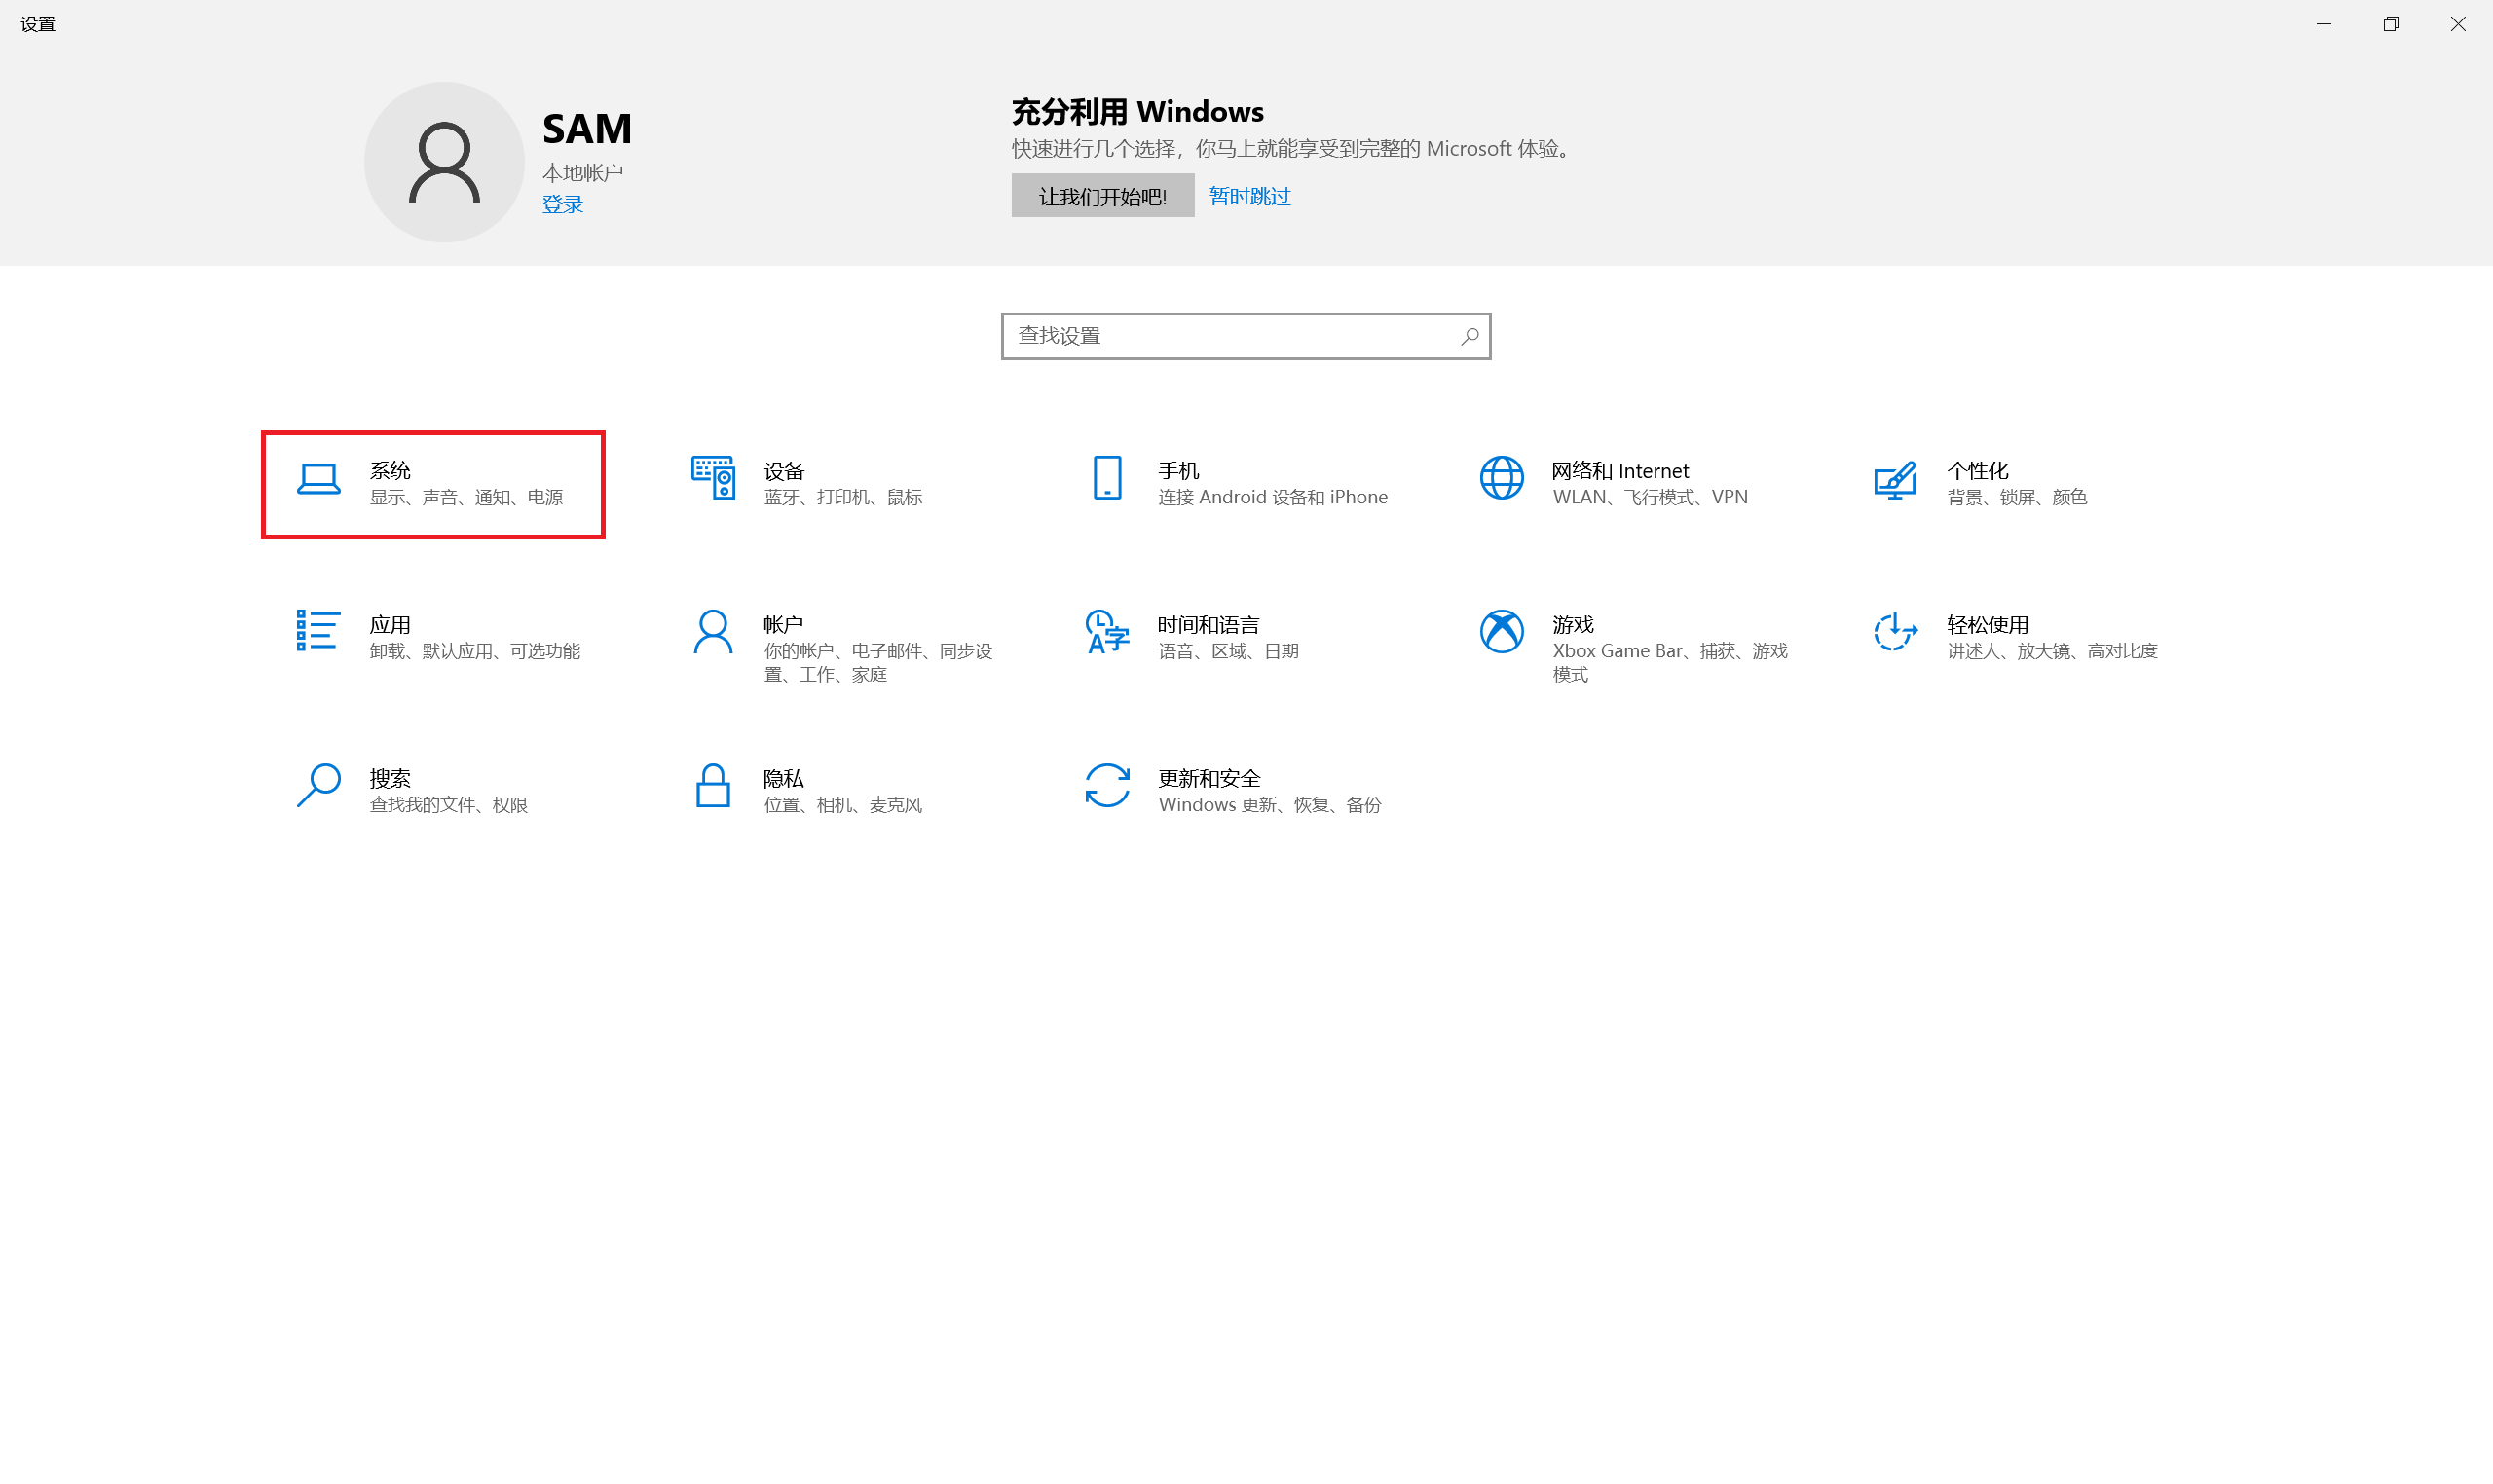Select 网络和 Internet category title
The width and height of the screenshot is (2493, 1484).
1620,471
